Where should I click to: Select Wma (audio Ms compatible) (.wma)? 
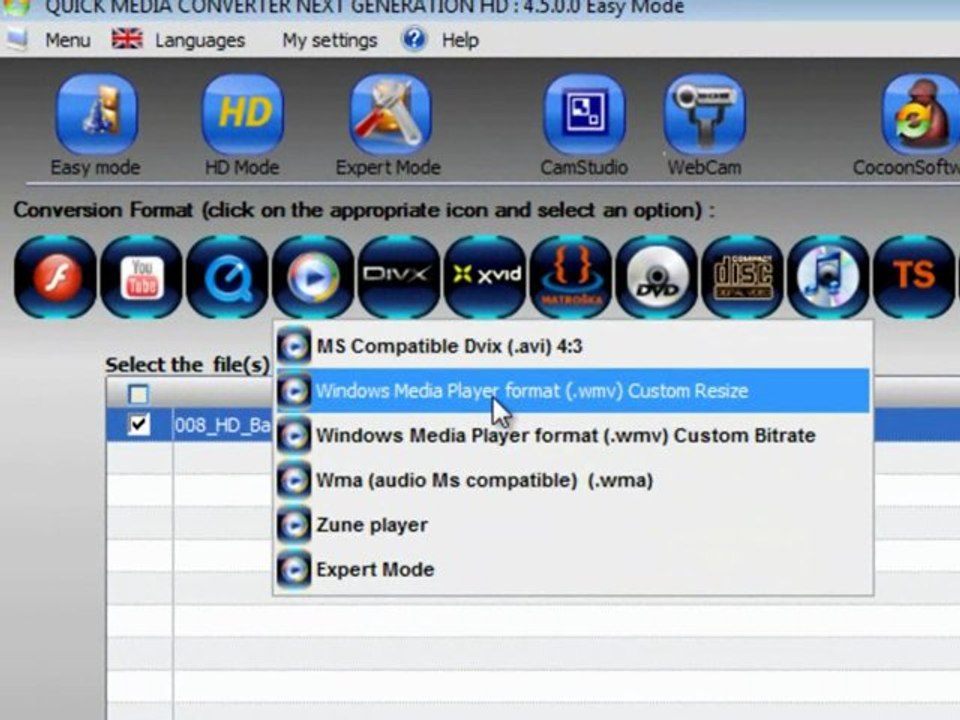click(572, 480)
